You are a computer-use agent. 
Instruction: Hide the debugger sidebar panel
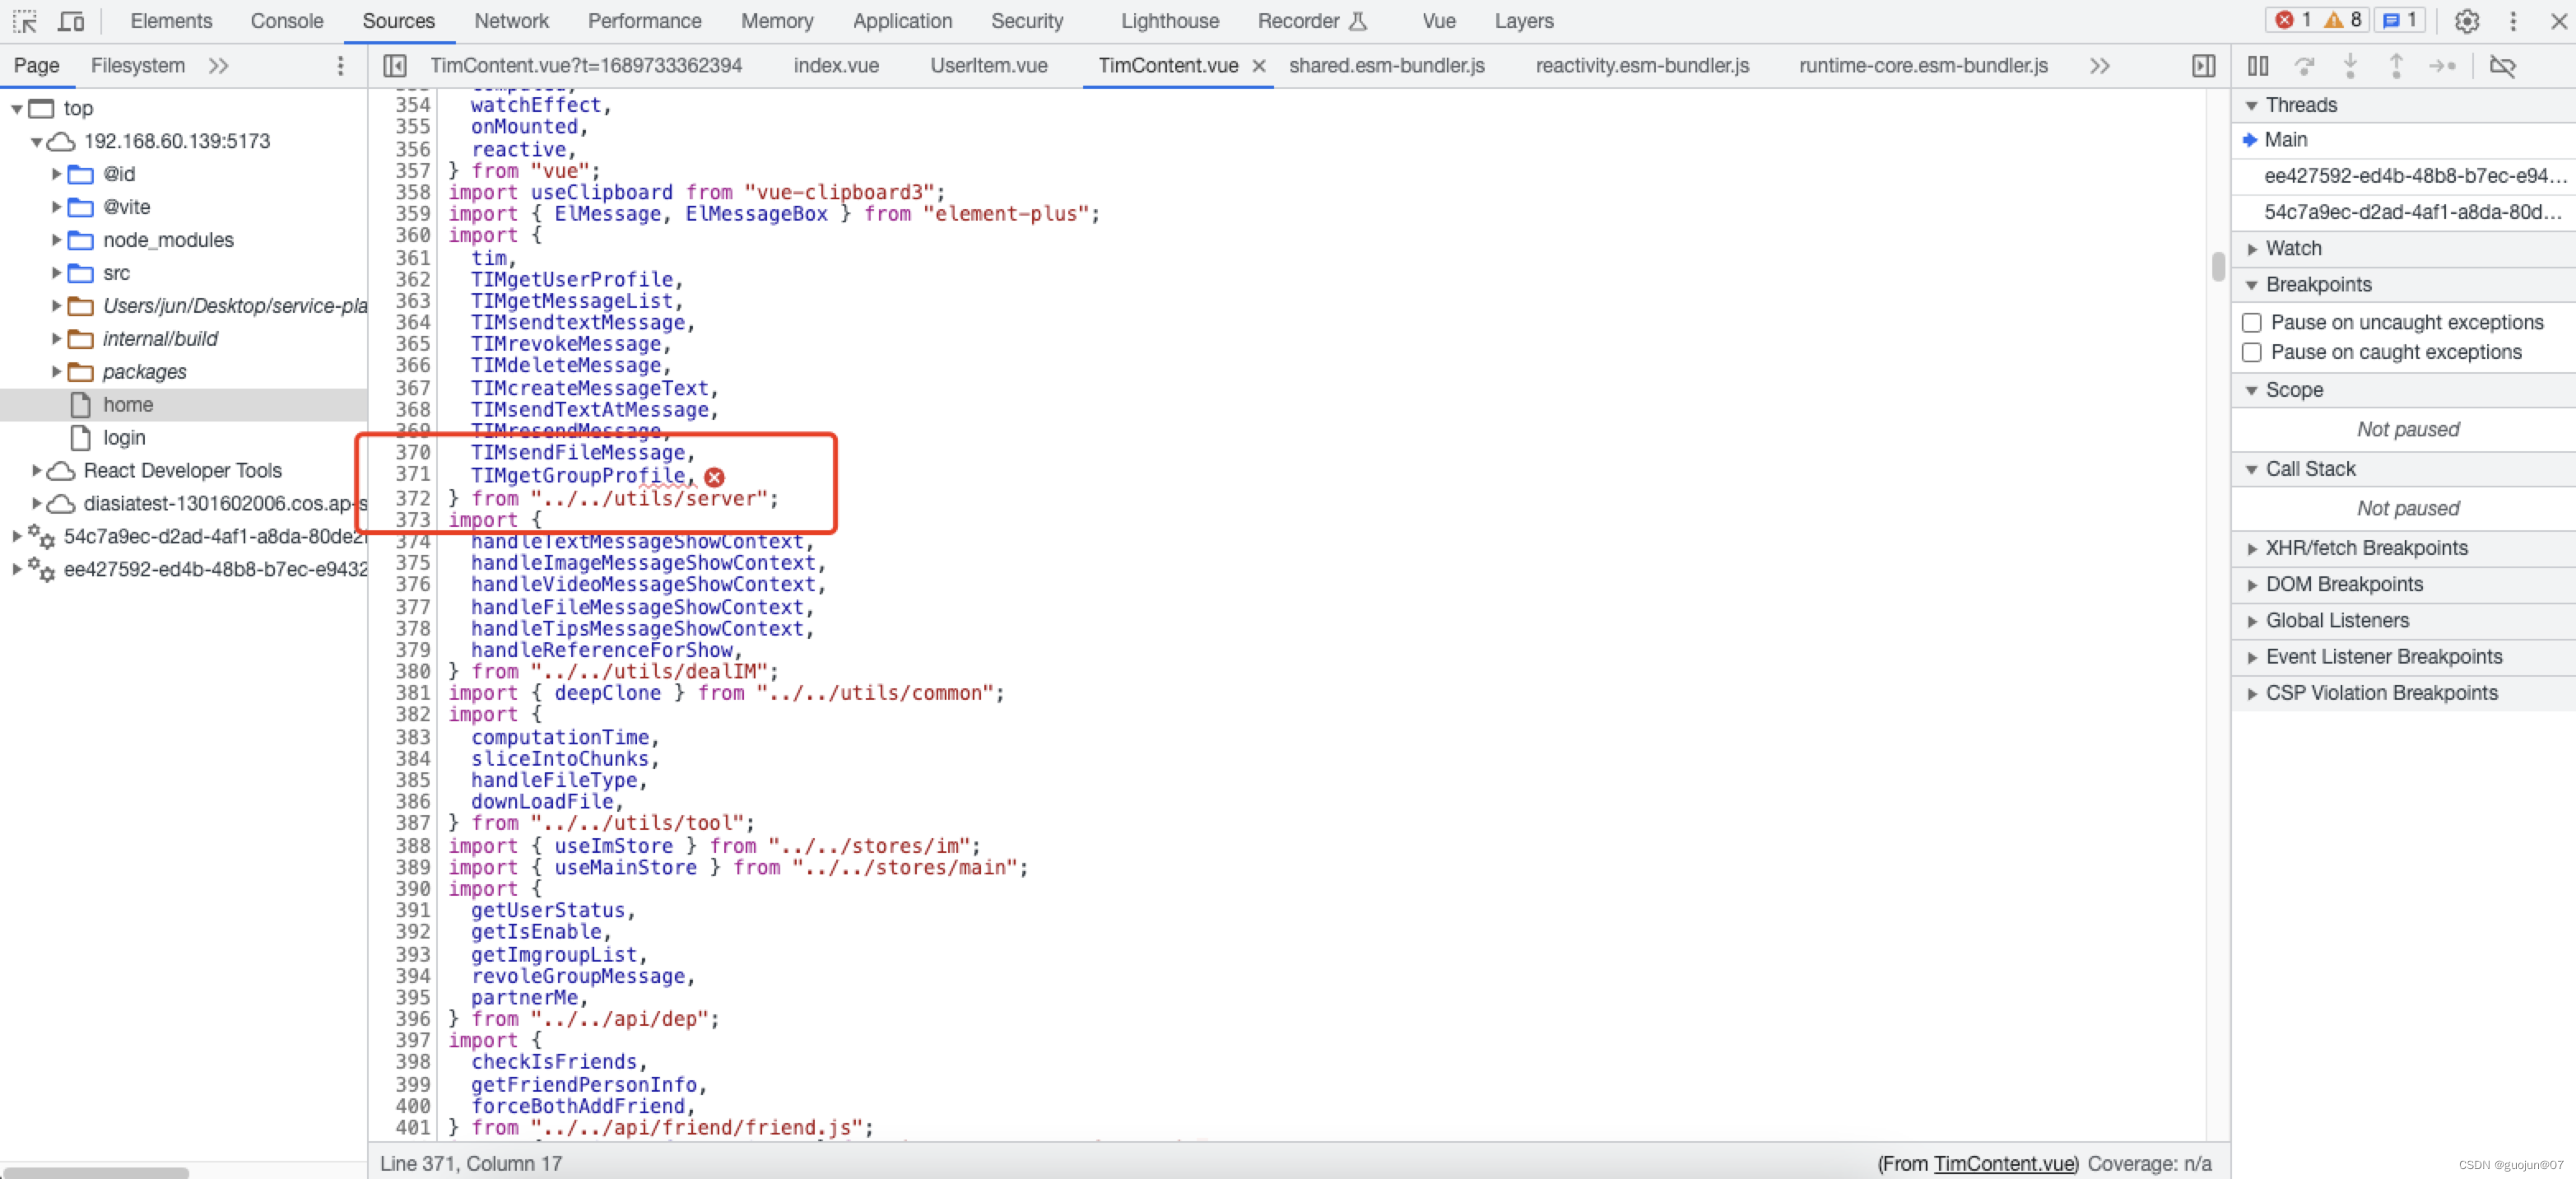click(2203, 66)
